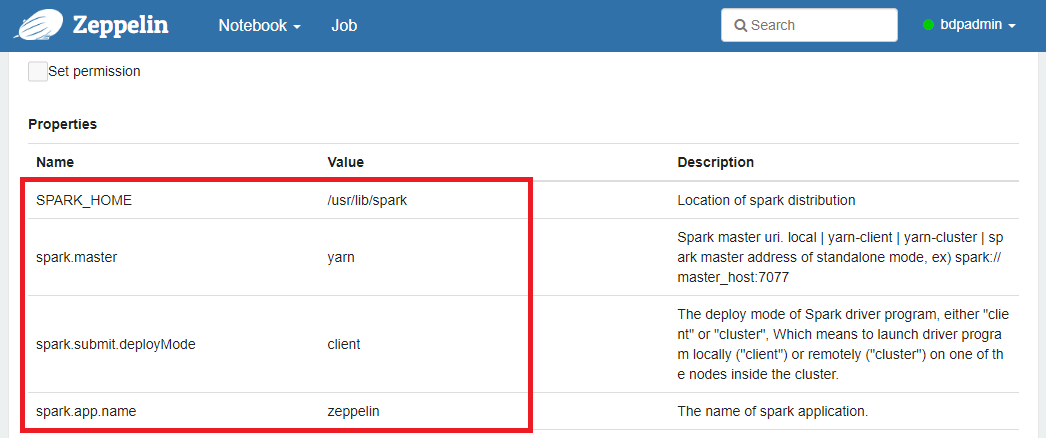Click the Zeppelin airship logo icon
Viewport: 1046px width, 438px height.
(39, 25)
